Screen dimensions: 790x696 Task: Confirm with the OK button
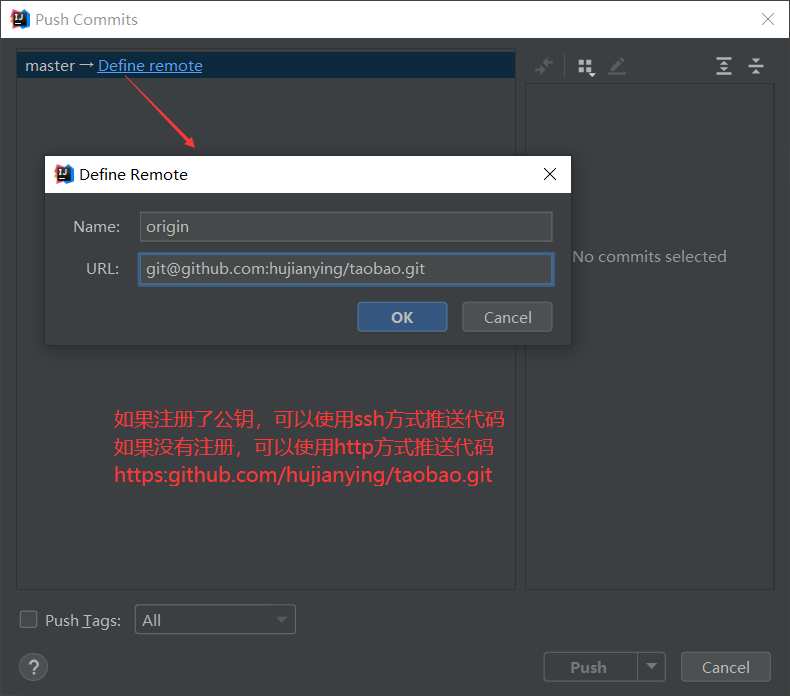pos(402,317)
